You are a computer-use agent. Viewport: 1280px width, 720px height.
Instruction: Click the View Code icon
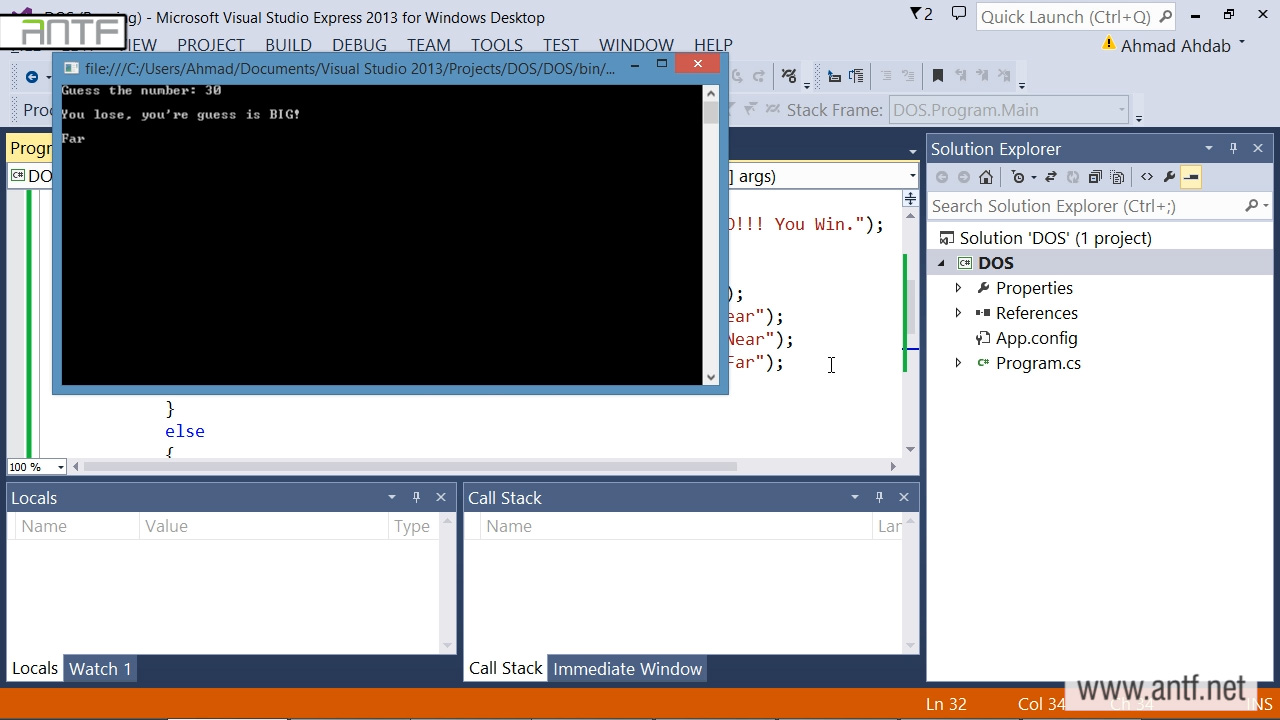point(1146,177)
